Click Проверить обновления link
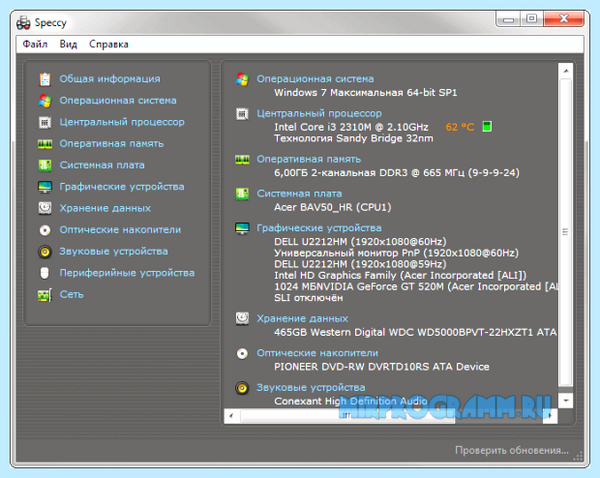 point(512,450)
